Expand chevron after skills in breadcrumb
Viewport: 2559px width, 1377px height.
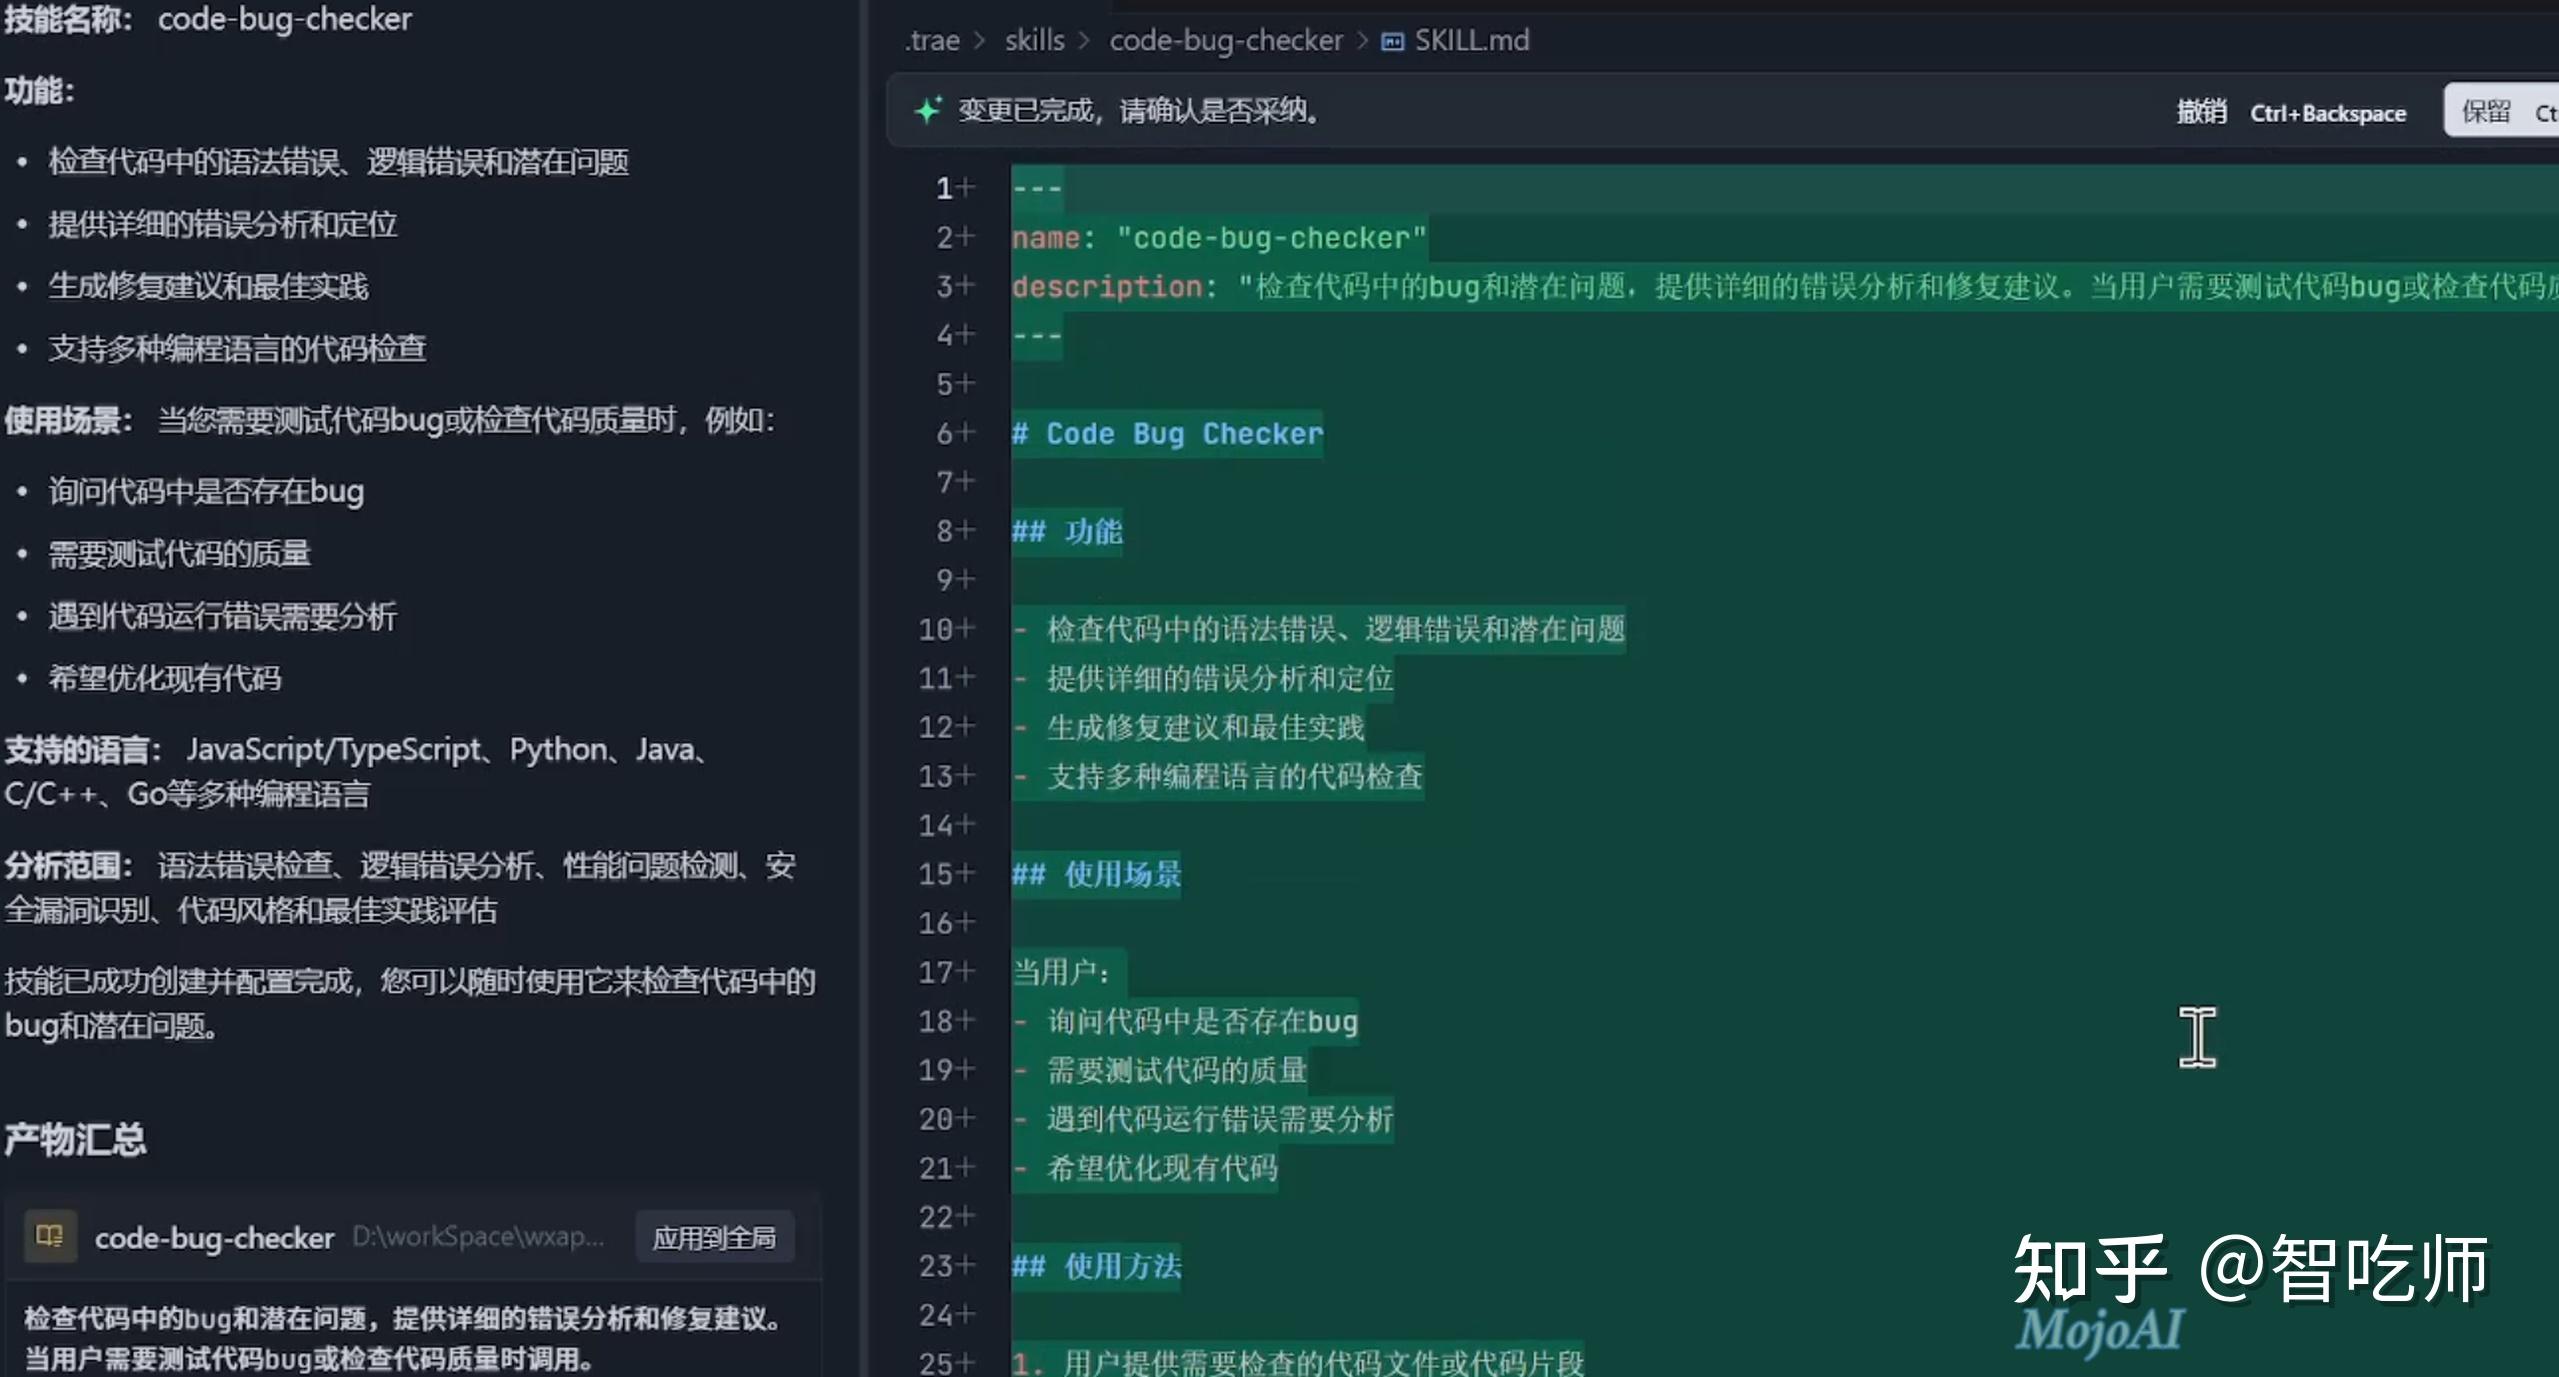1084,41
